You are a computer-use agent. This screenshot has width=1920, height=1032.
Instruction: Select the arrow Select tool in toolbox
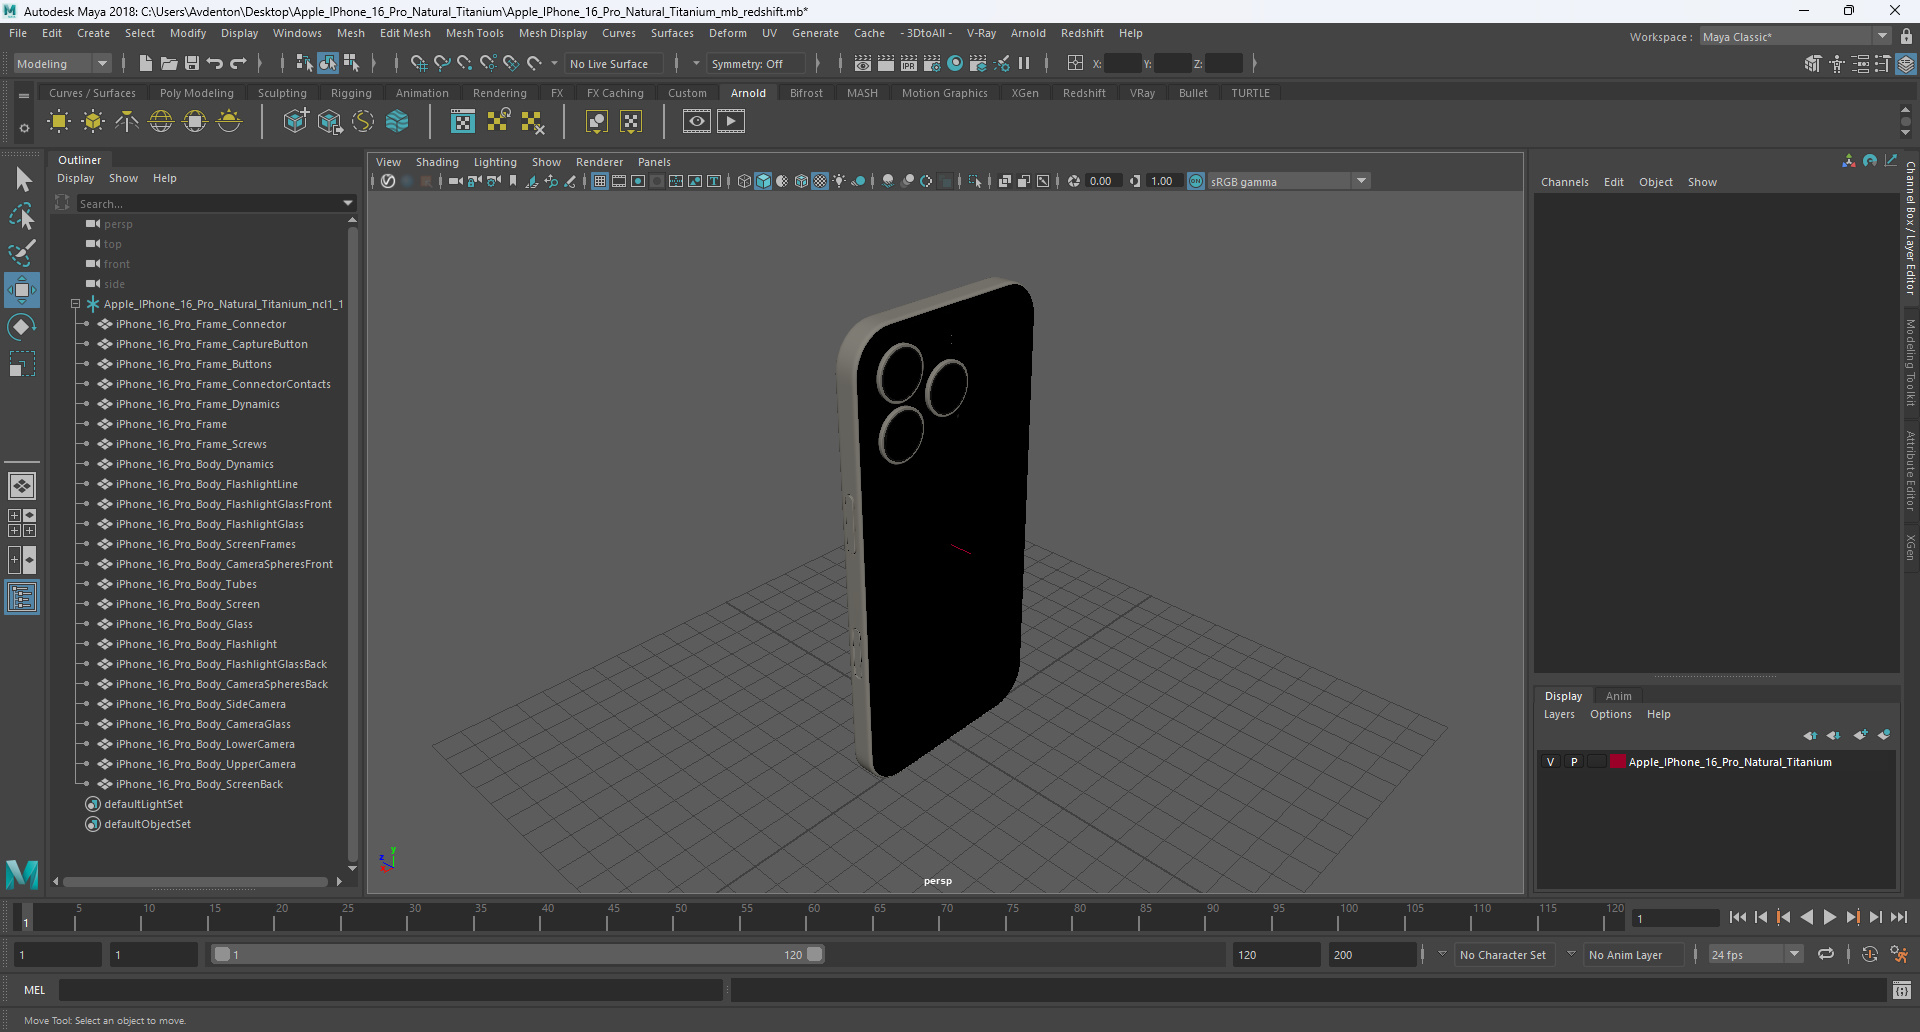[23, 180]
